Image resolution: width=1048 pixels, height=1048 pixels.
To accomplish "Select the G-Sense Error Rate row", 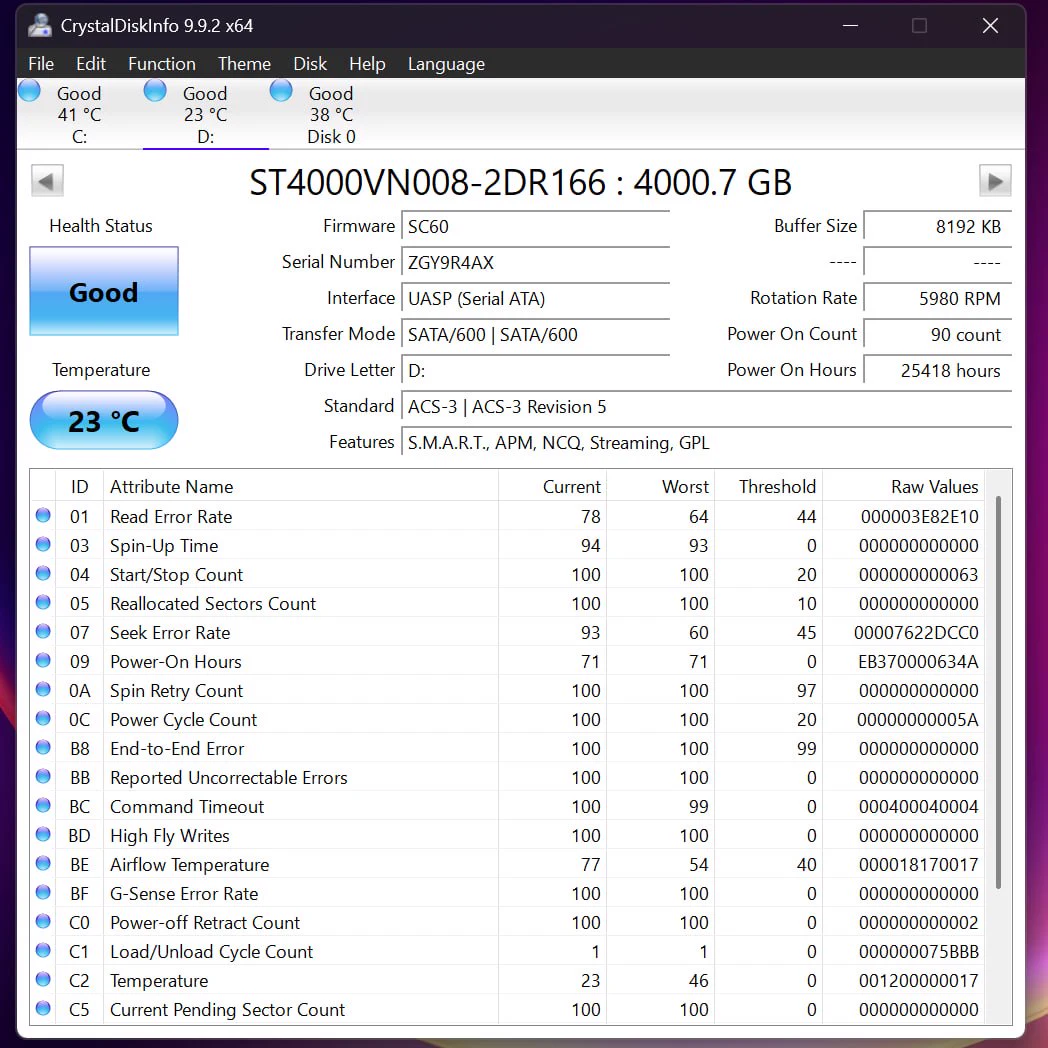I will [x=508, y=894].
